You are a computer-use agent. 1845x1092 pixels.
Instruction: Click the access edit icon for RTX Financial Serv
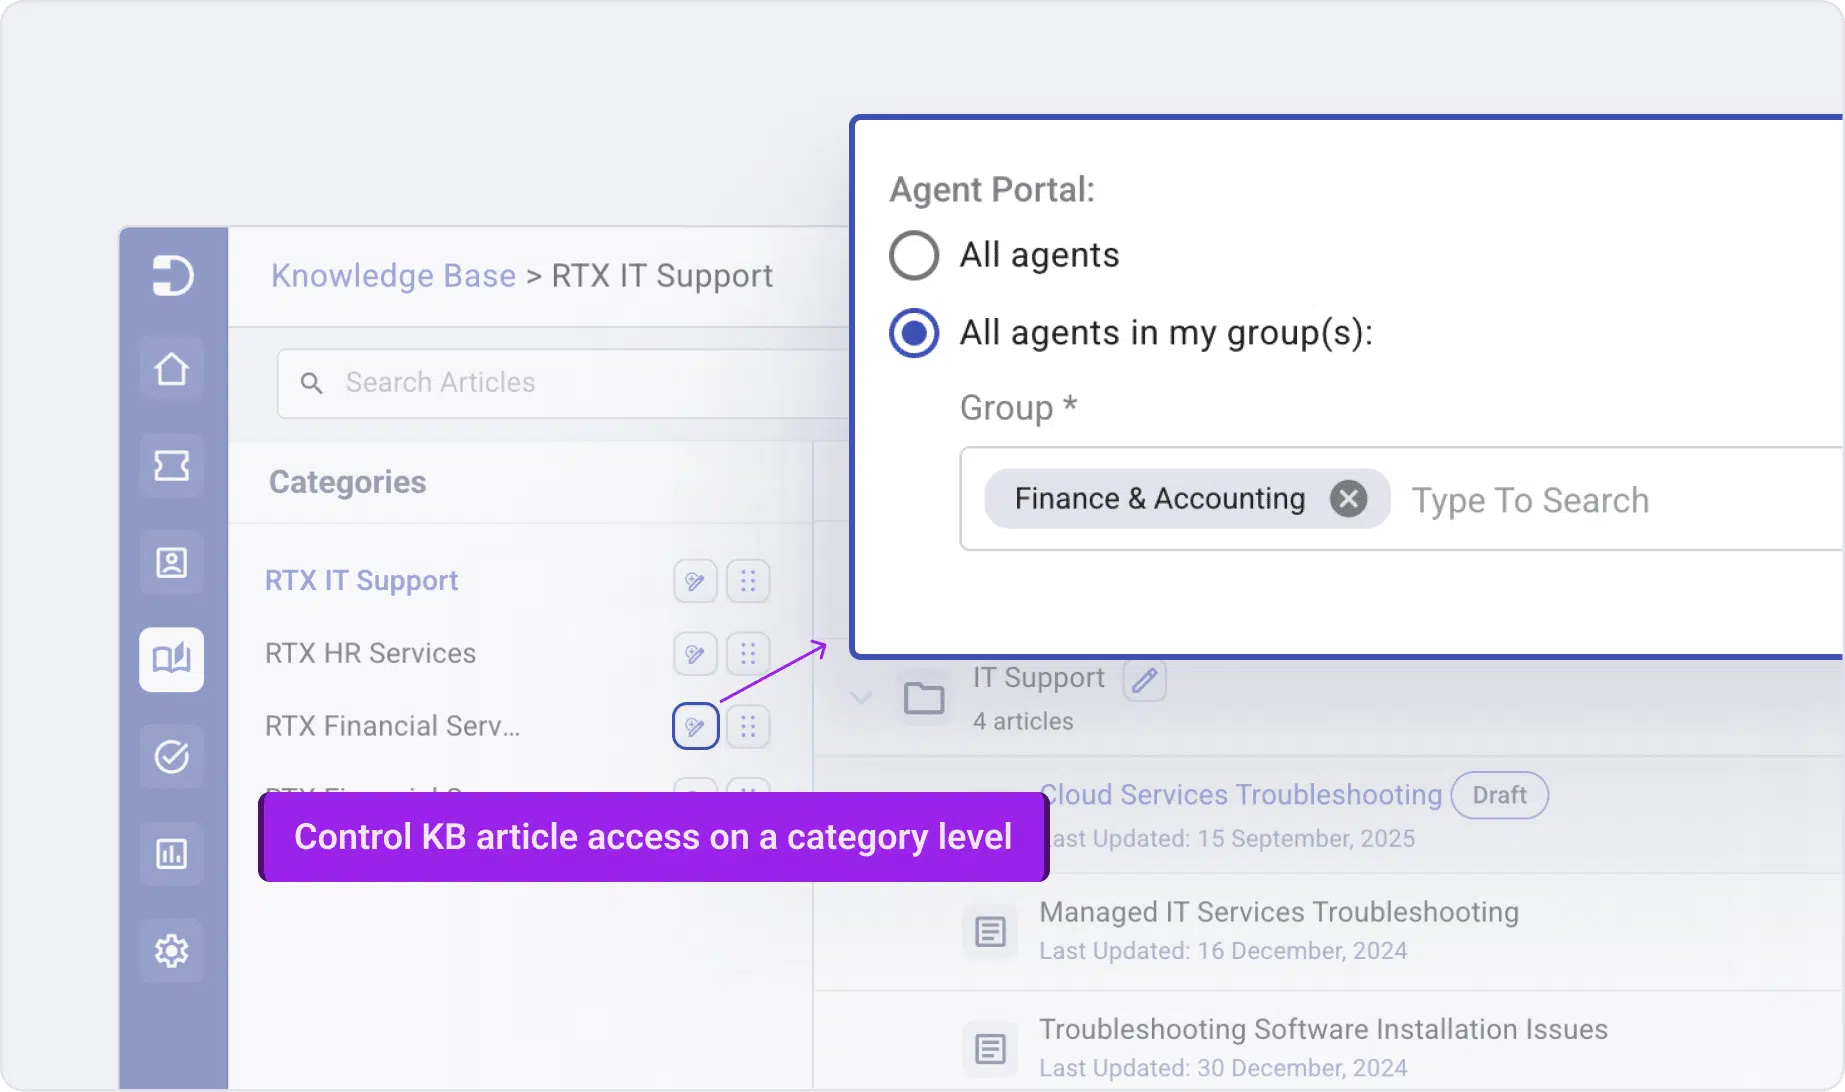[x=695, y=726]
